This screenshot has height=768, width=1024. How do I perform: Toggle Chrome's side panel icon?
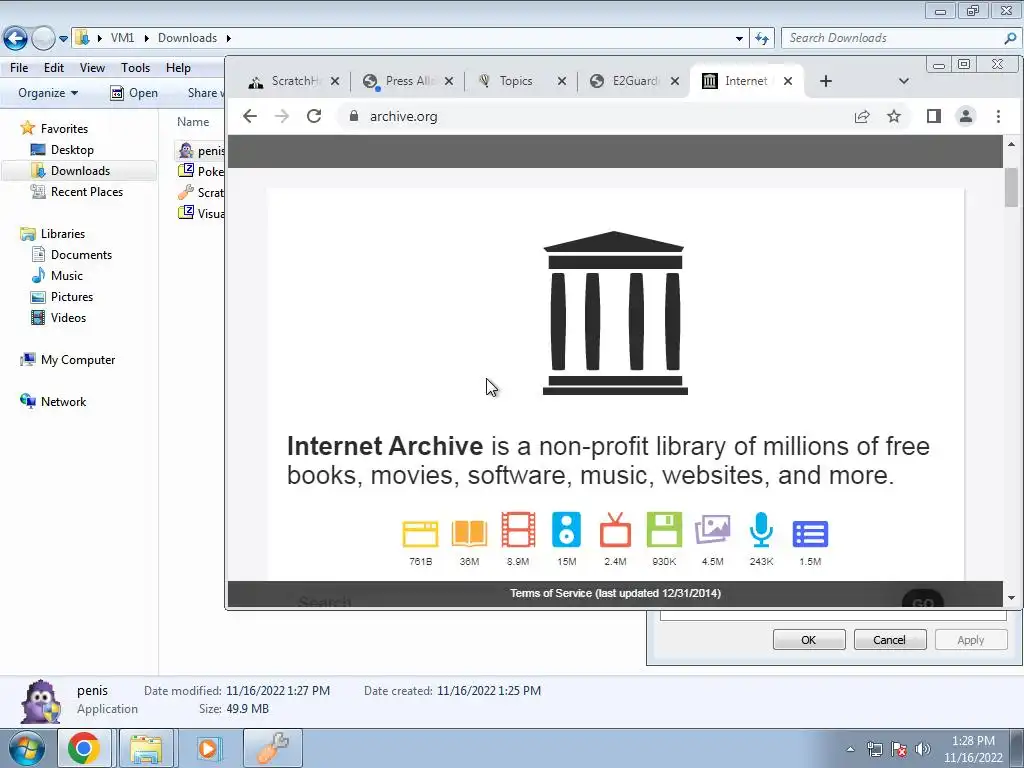(x=933, y=116)
